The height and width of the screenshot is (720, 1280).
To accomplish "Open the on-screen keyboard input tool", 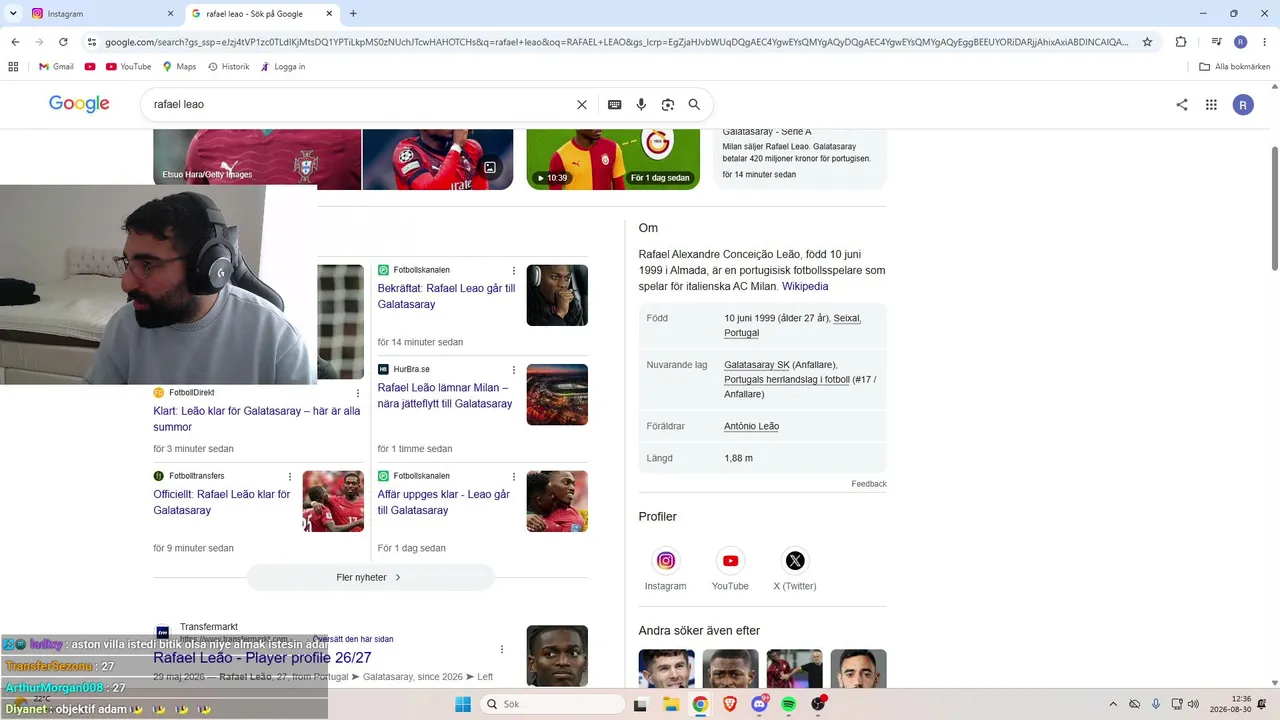I will (615, 104).
